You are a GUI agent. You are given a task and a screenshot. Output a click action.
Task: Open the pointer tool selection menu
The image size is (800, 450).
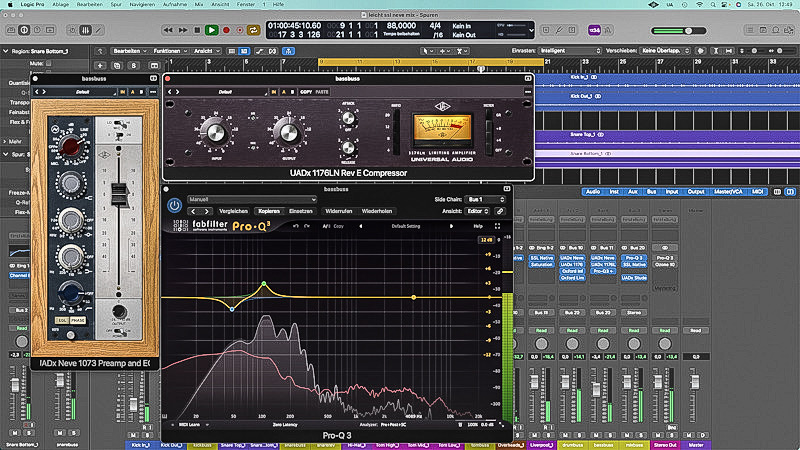tap(426, 51)
